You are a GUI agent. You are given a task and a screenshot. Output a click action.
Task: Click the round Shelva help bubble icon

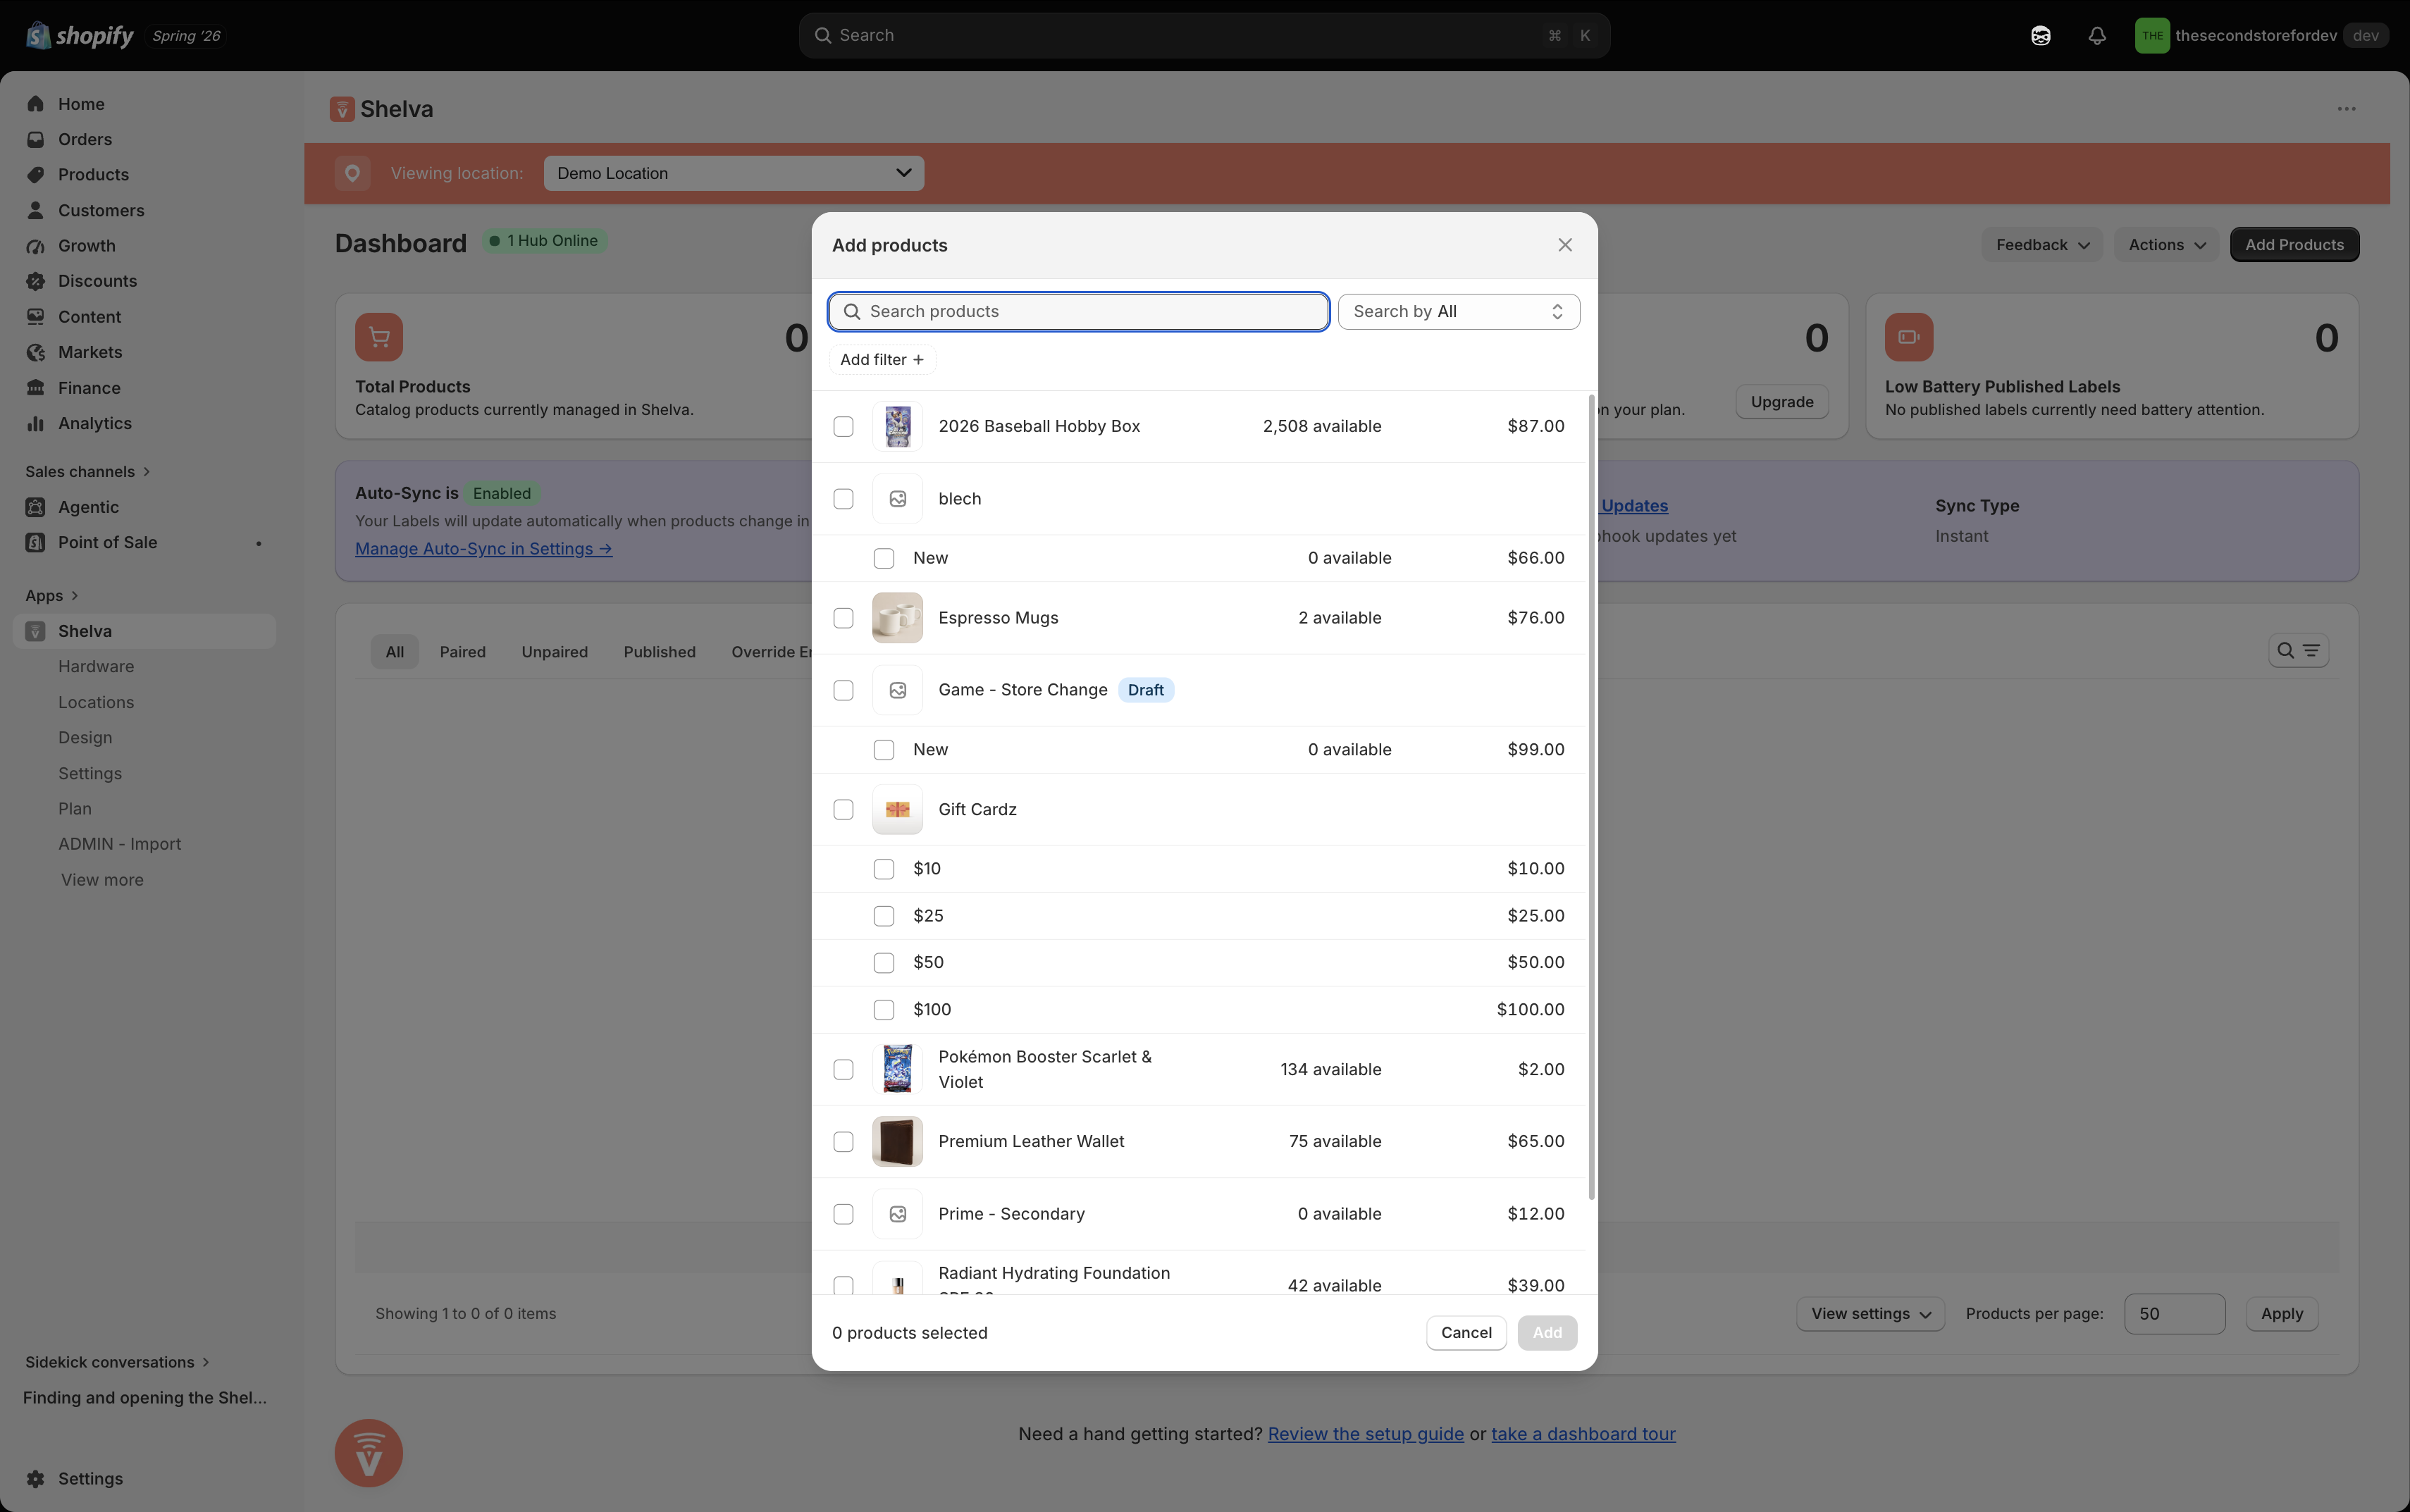pos(369,1453)
